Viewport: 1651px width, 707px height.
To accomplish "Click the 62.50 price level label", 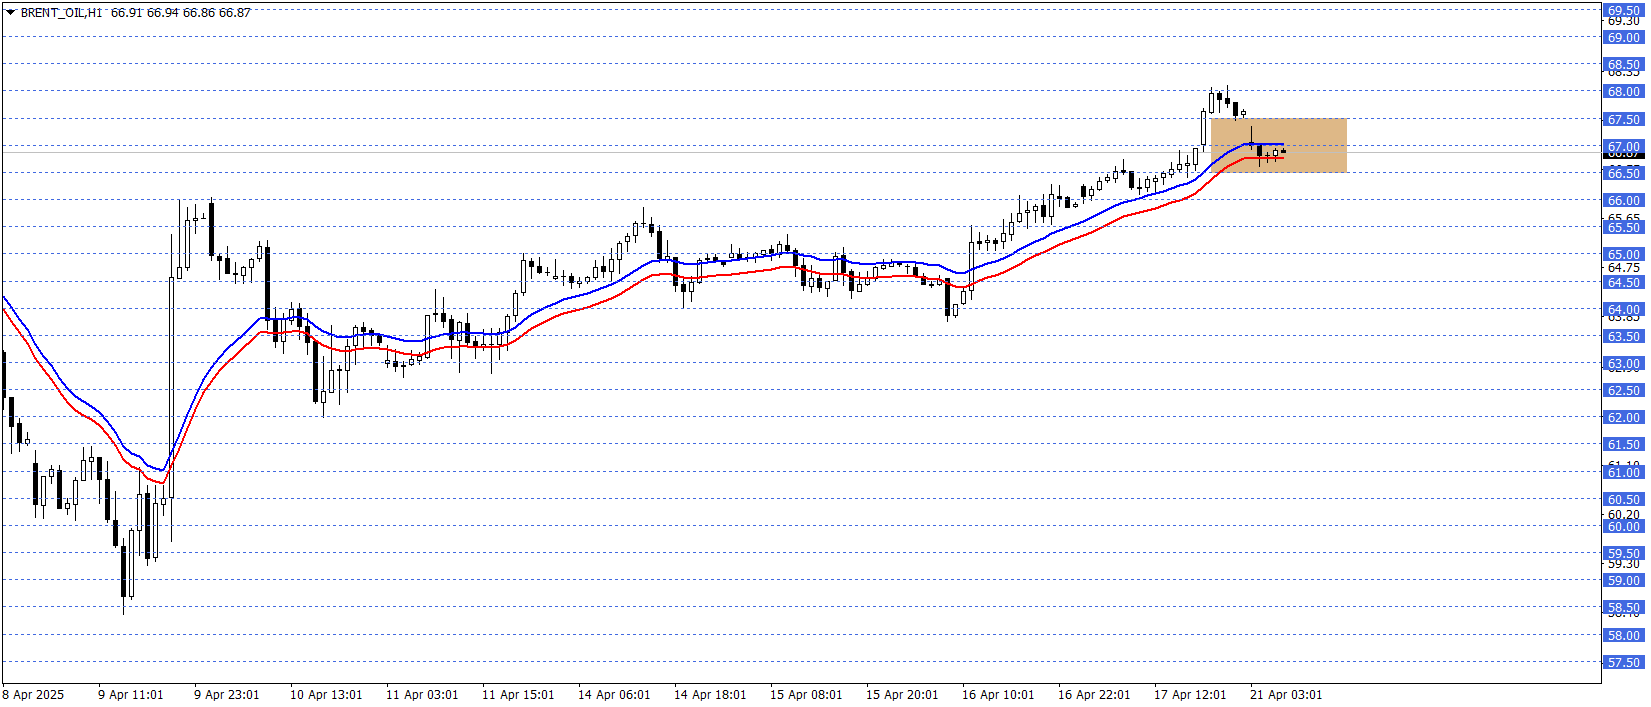I will point(1624,390).
